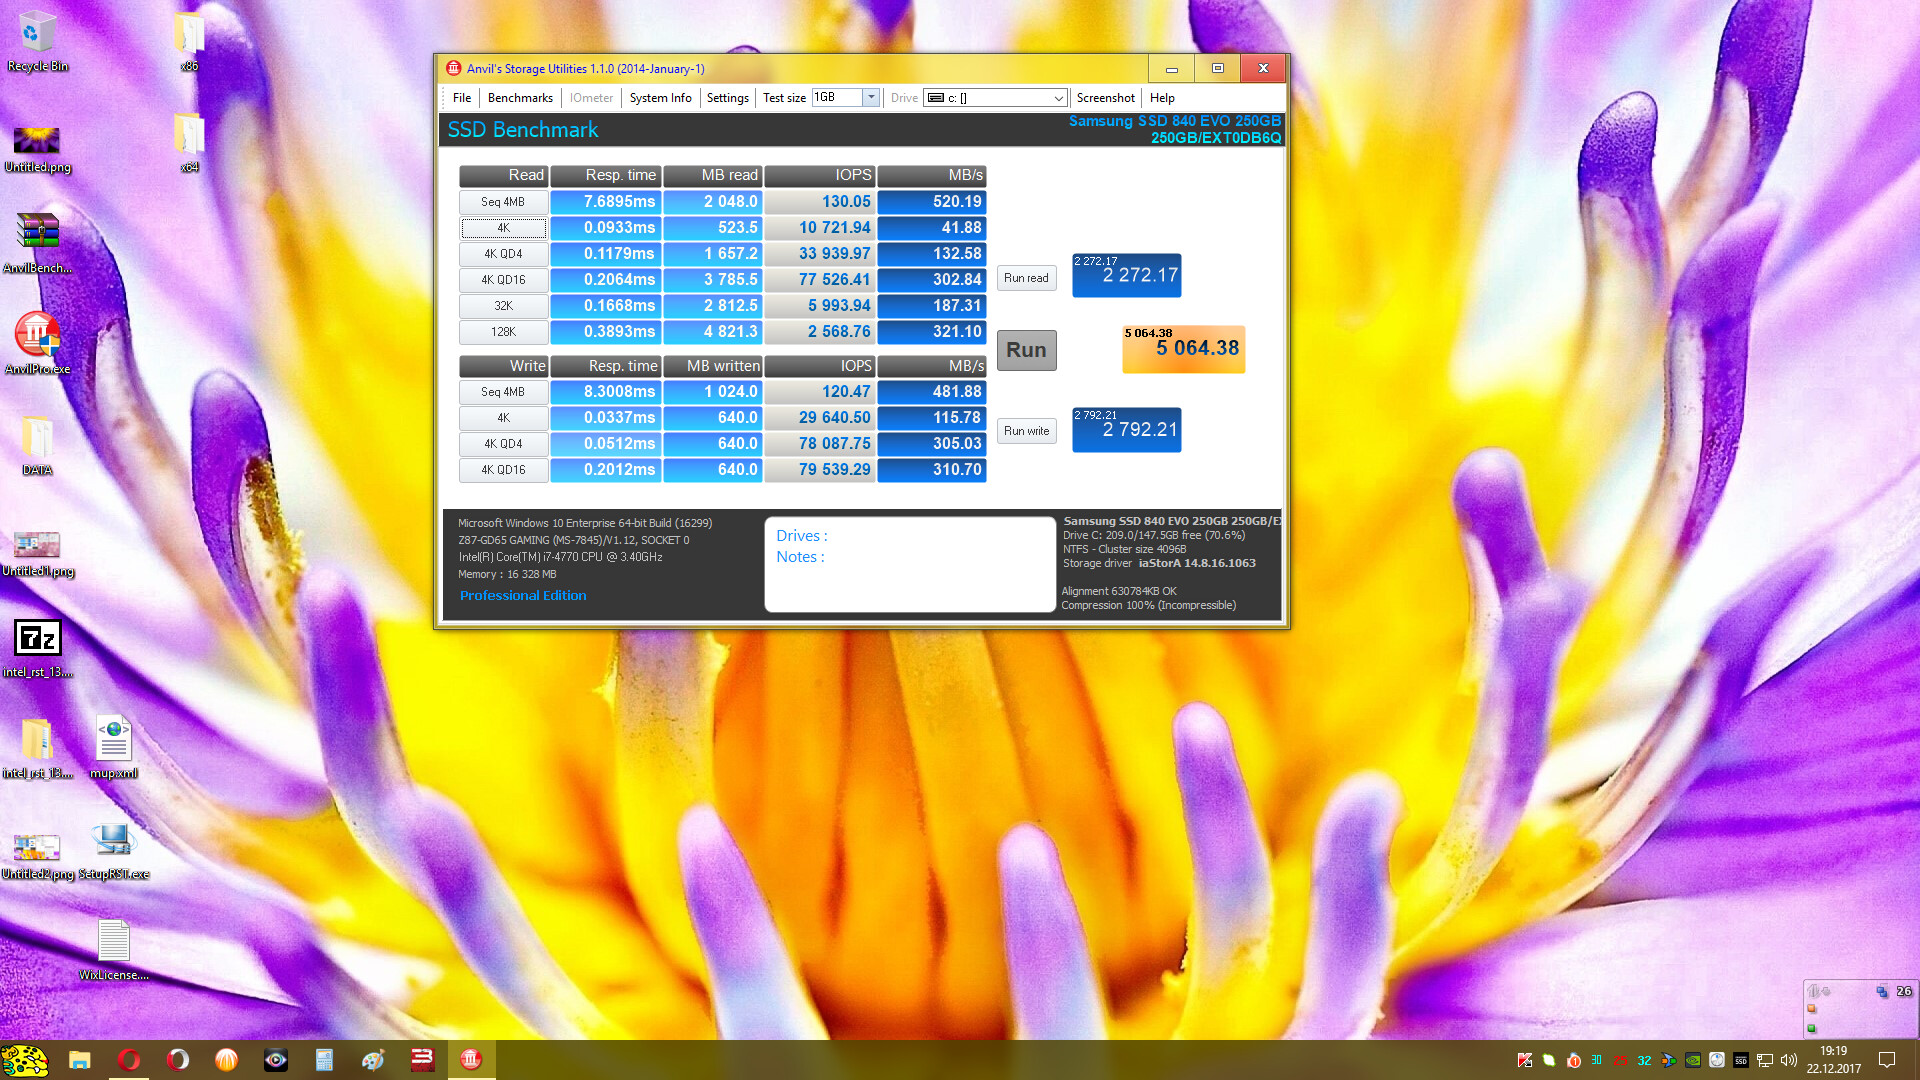Screen dimensions: 1920x1080
Task: Open File Explorer from taskbar
Action: [80, 1060]
